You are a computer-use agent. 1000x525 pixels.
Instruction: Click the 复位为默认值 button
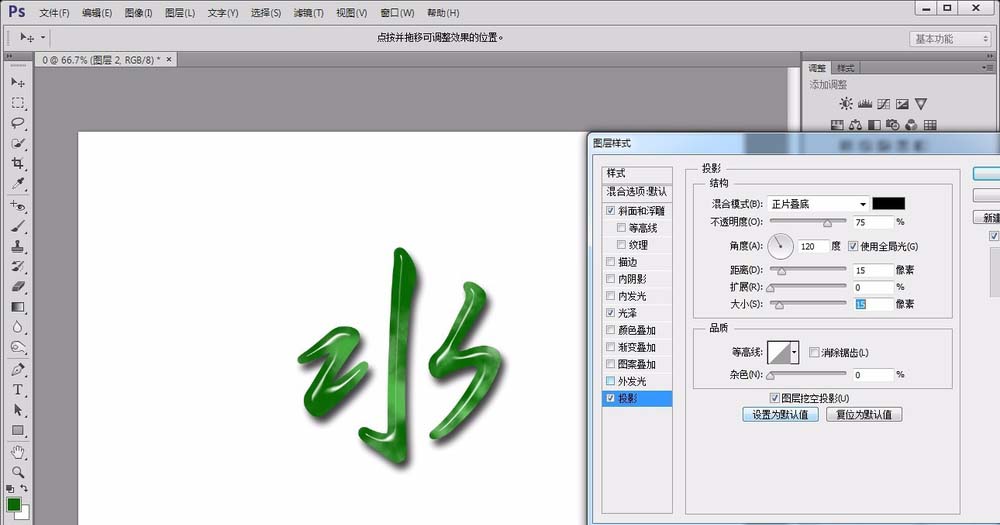click(x=864, y=415)
